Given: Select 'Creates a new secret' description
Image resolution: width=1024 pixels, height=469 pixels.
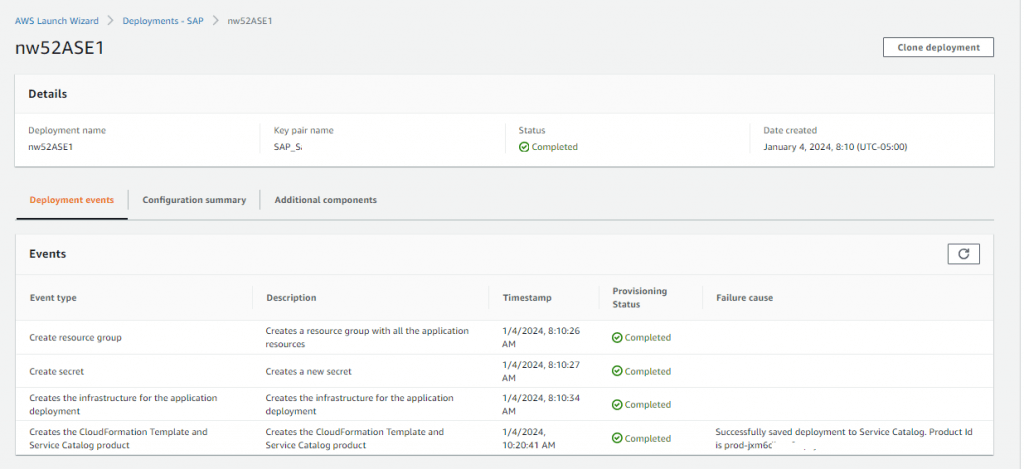Looking at the screenshot, I should click(309, 371).
